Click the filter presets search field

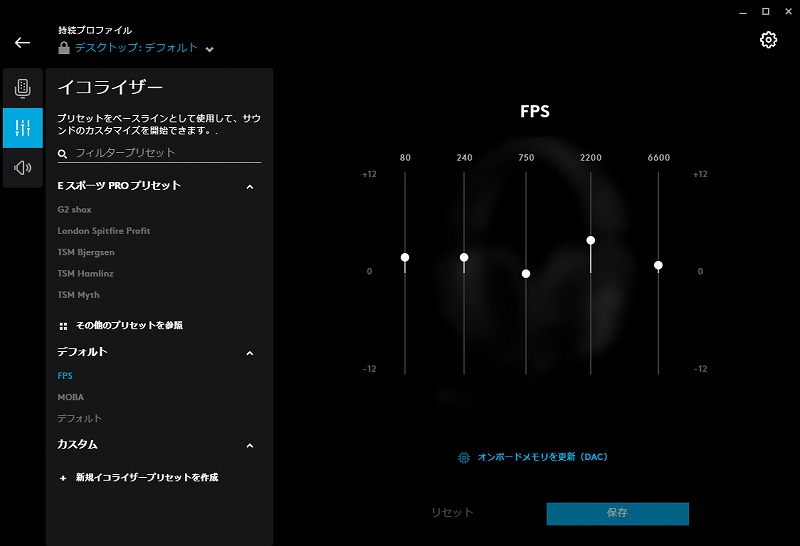click(x=159, y=153)
